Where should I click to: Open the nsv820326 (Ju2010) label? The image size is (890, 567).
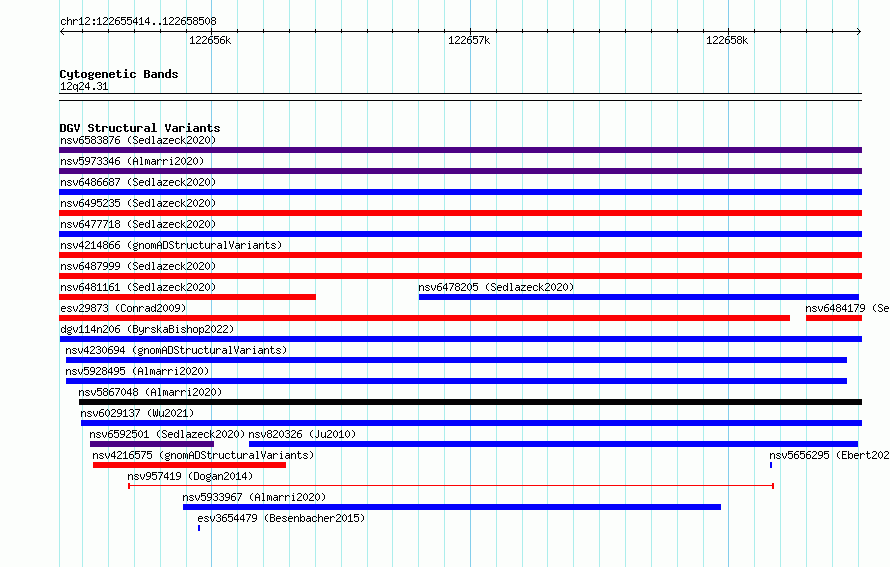[302, 434]
